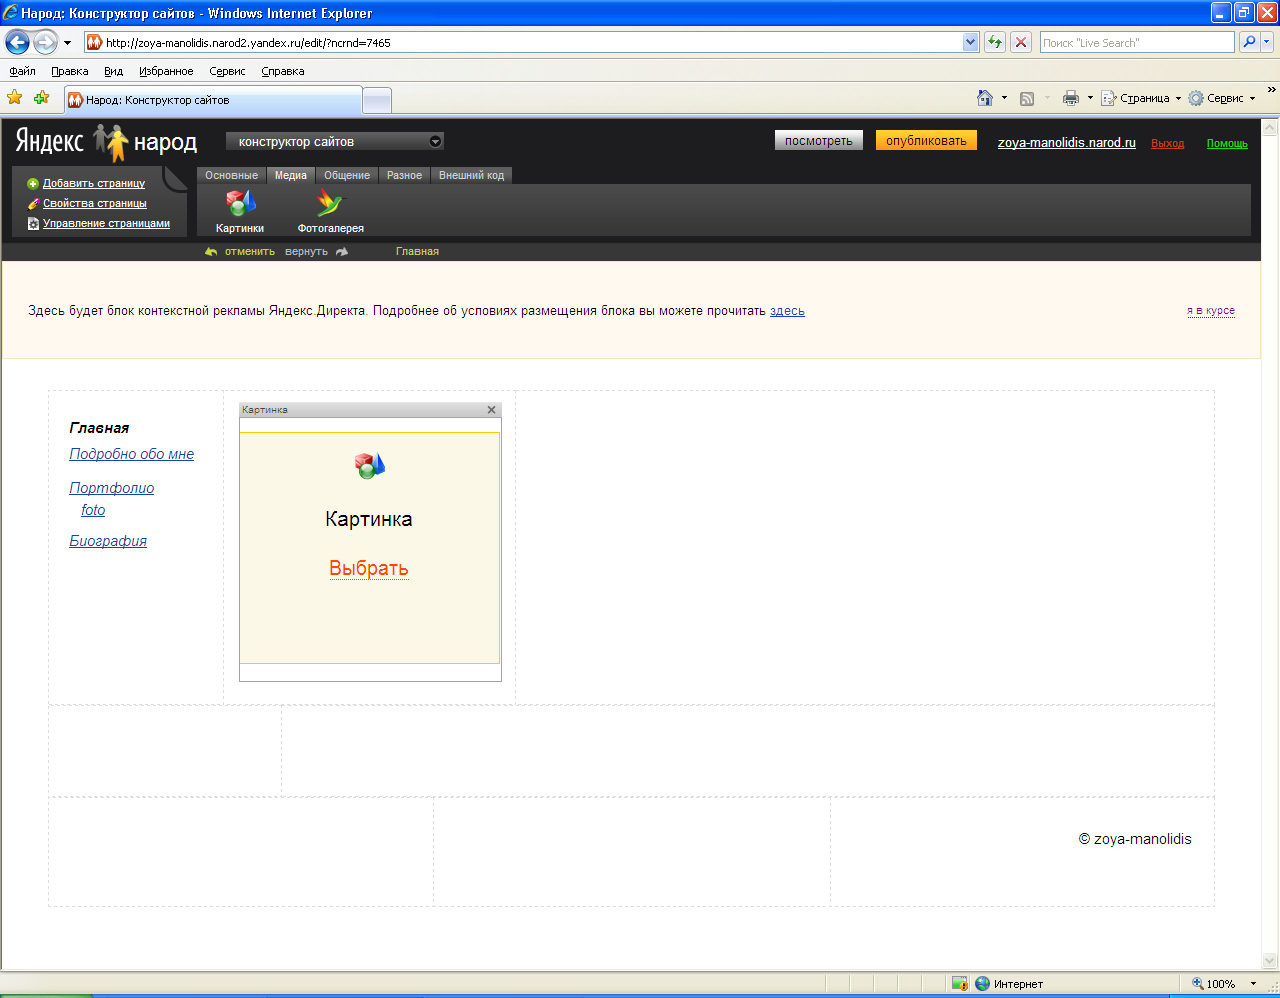Close the Картинка block with X
1280x998 pixels.
click(491, 410)
